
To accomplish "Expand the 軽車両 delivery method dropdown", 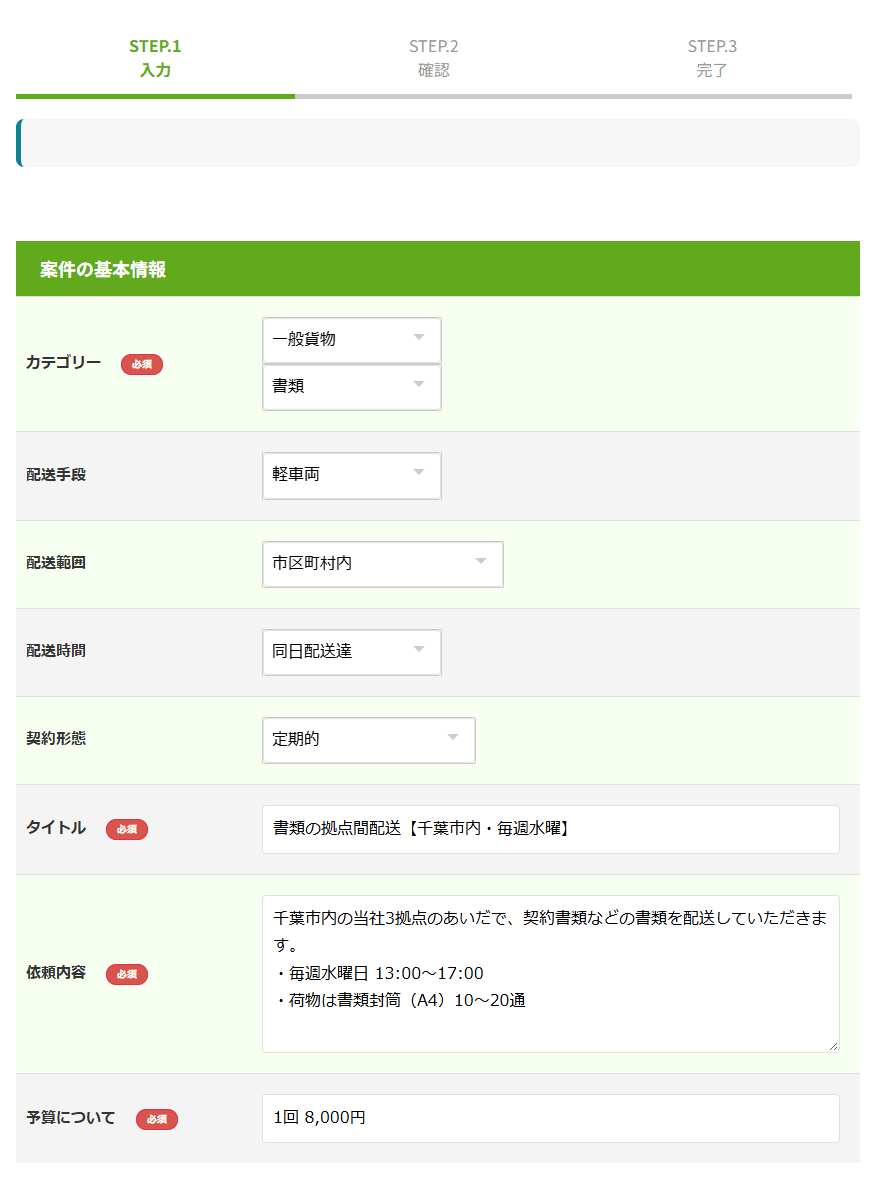I will 351,476.
